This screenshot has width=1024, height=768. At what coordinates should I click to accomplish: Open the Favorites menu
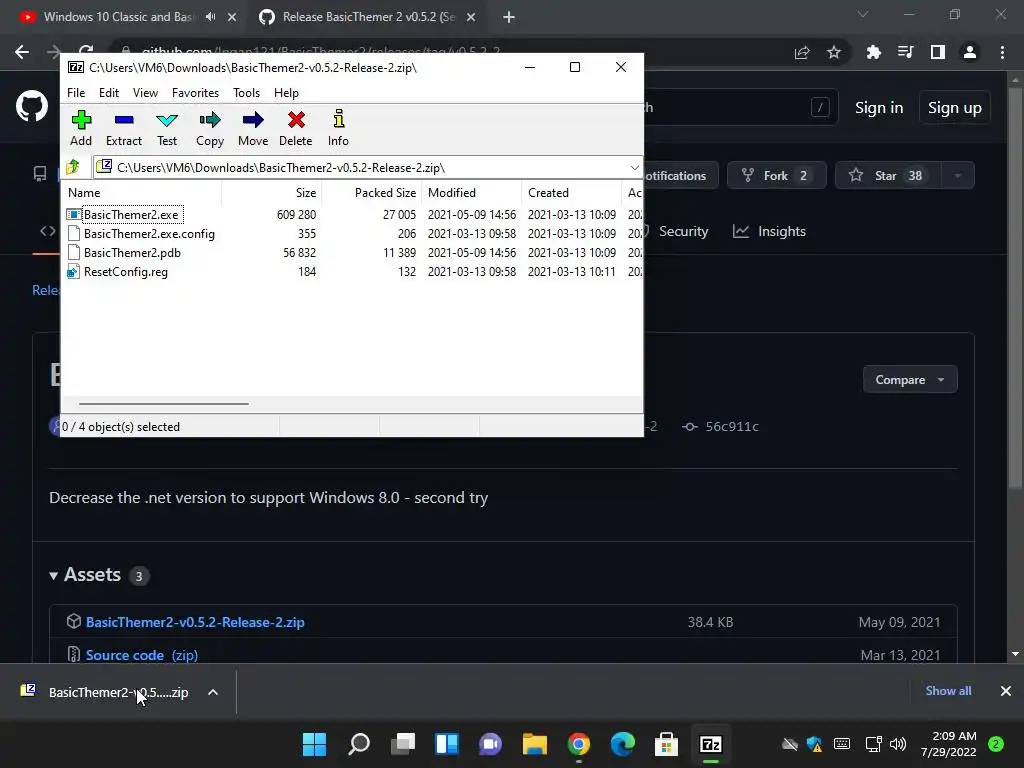195,93
